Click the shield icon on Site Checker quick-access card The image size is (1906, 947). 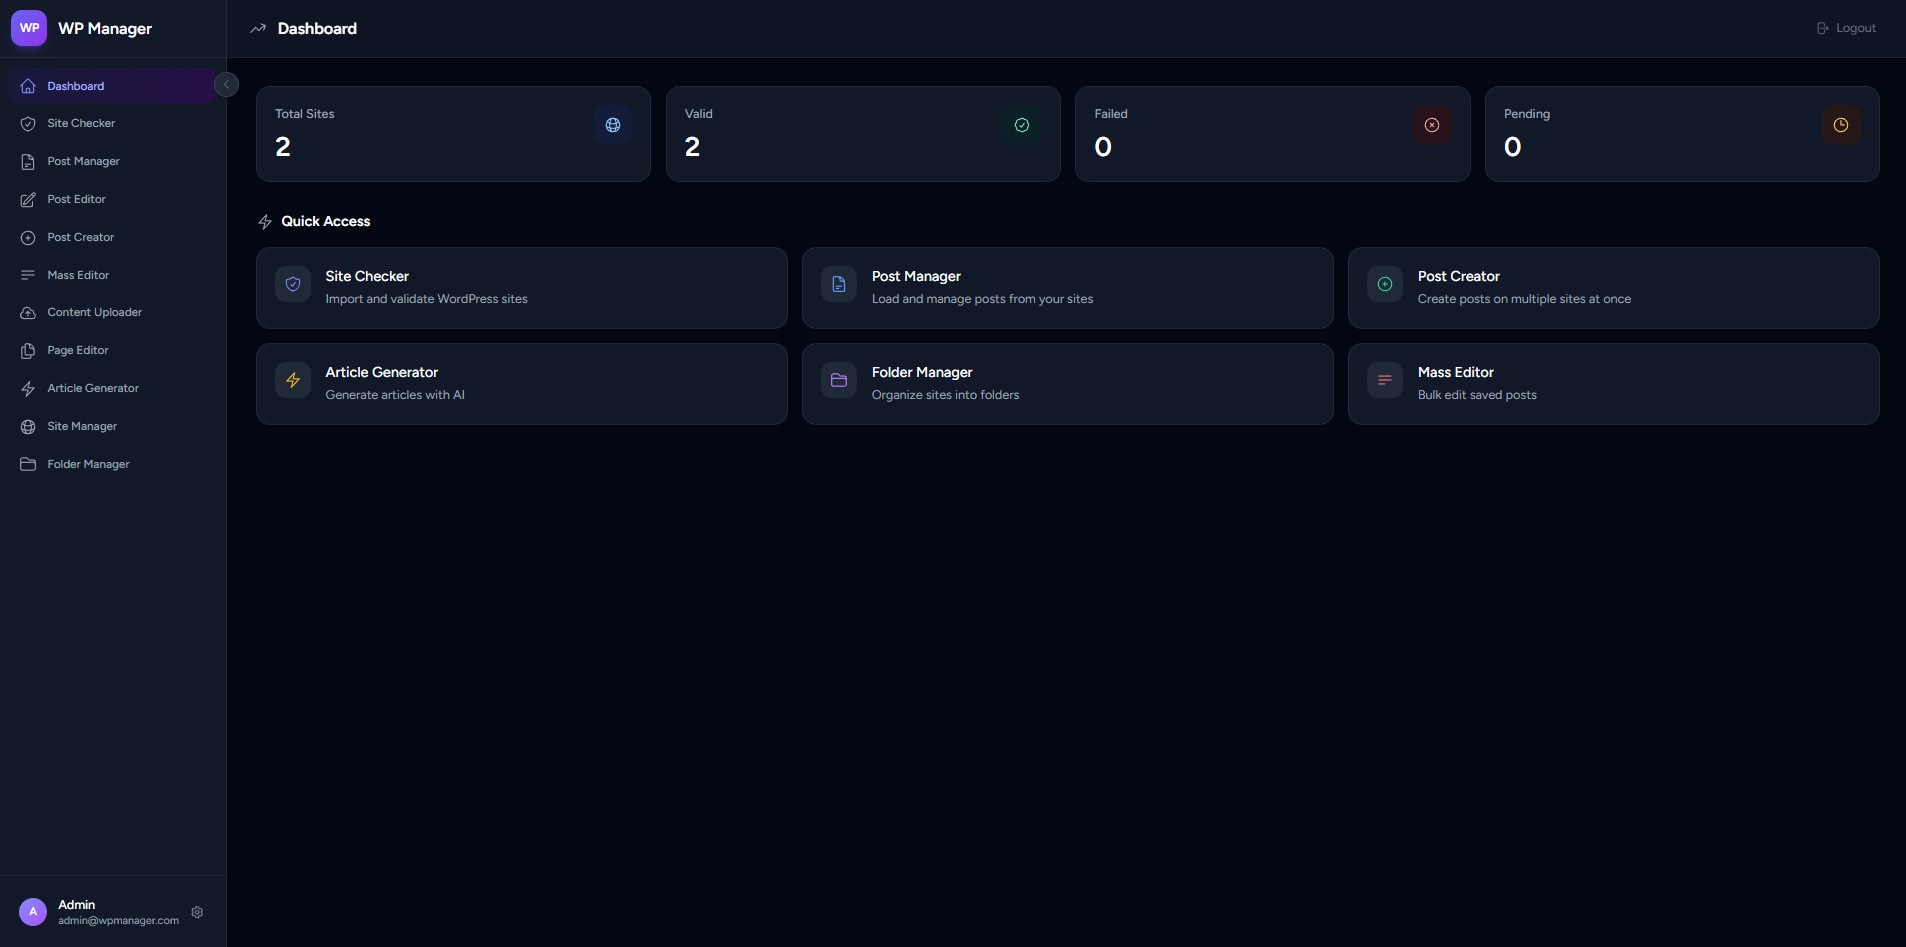click(x=293, y=284)
